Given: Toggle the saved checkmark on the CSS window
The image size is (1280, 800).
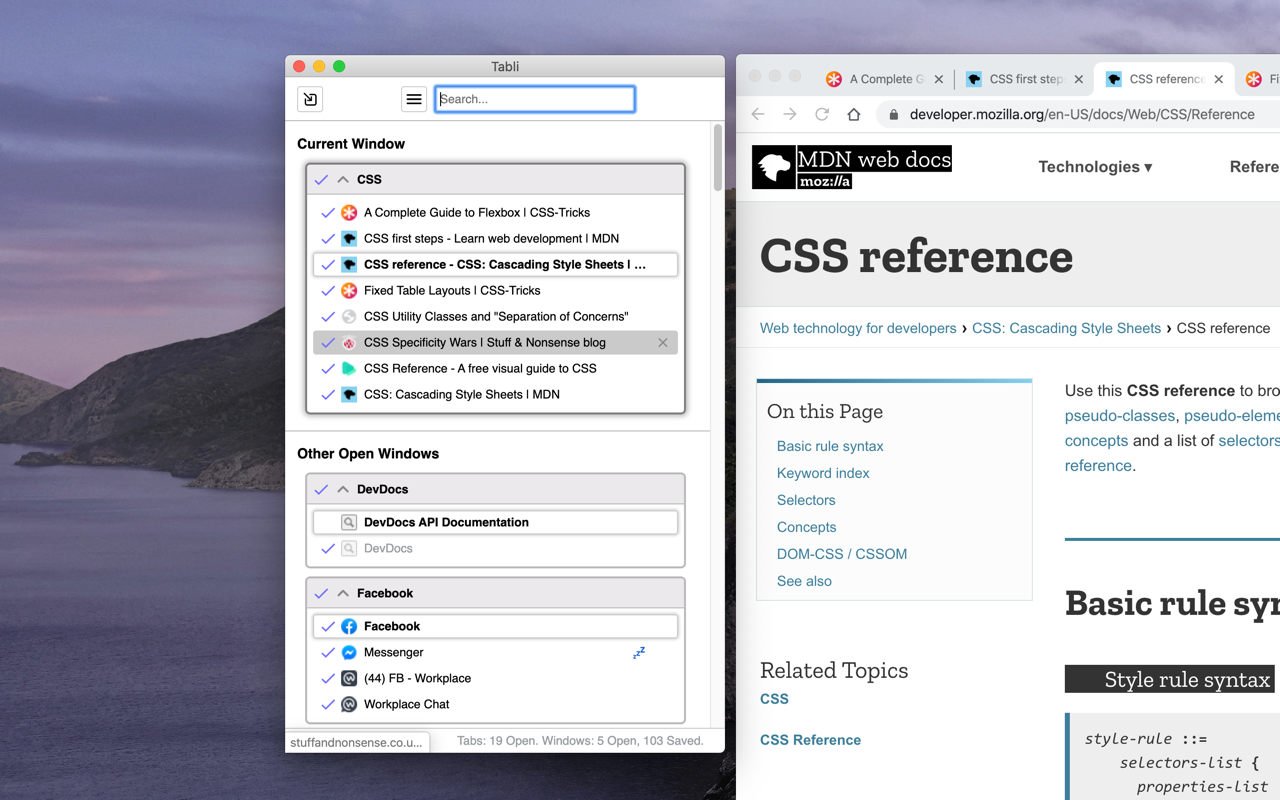Looking at the screenshot, I should click(321, 179).
